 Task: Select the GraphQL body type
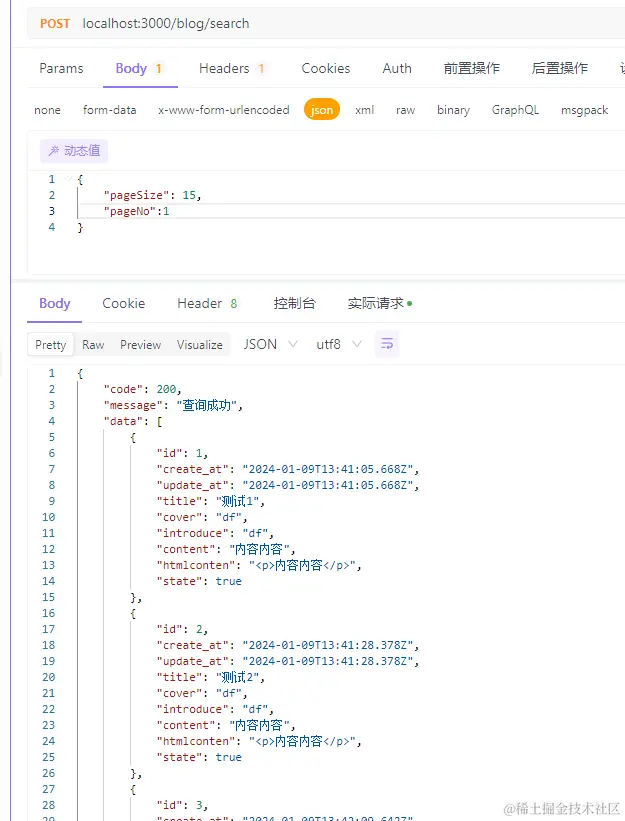pyautogui.click(x=515, y=110)
